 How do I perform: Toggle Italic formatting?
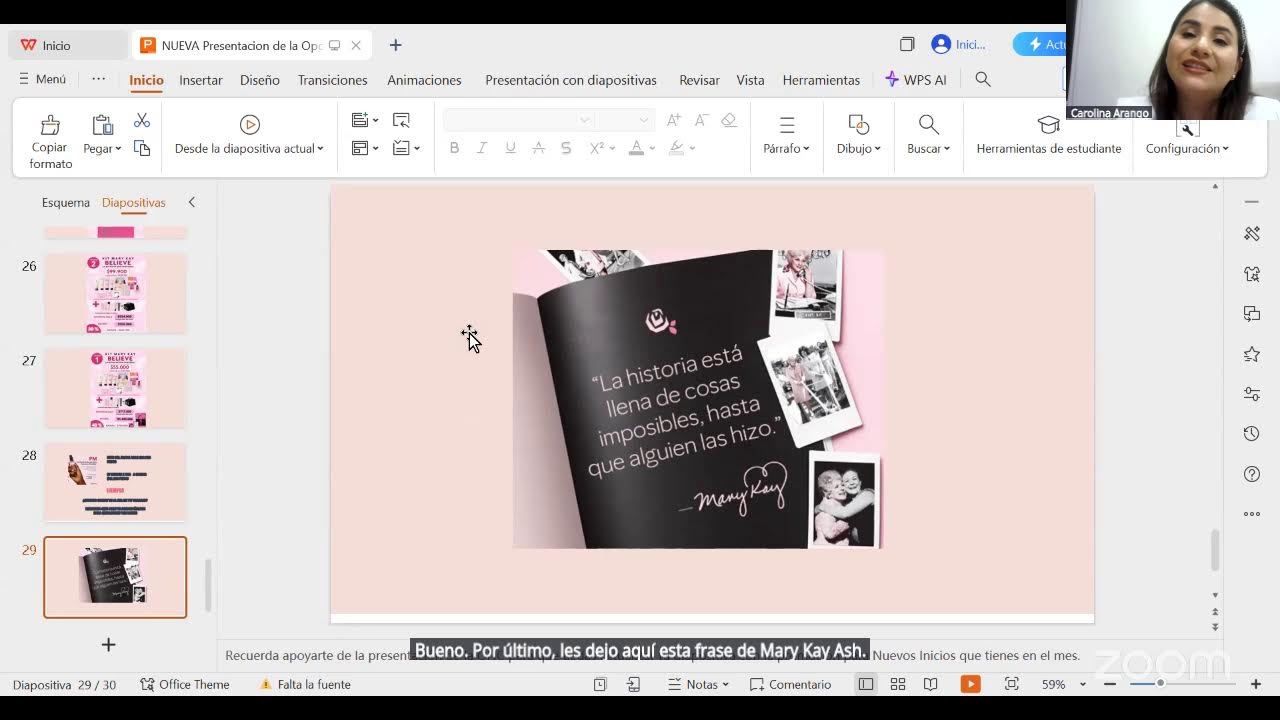tap(482, 148)
